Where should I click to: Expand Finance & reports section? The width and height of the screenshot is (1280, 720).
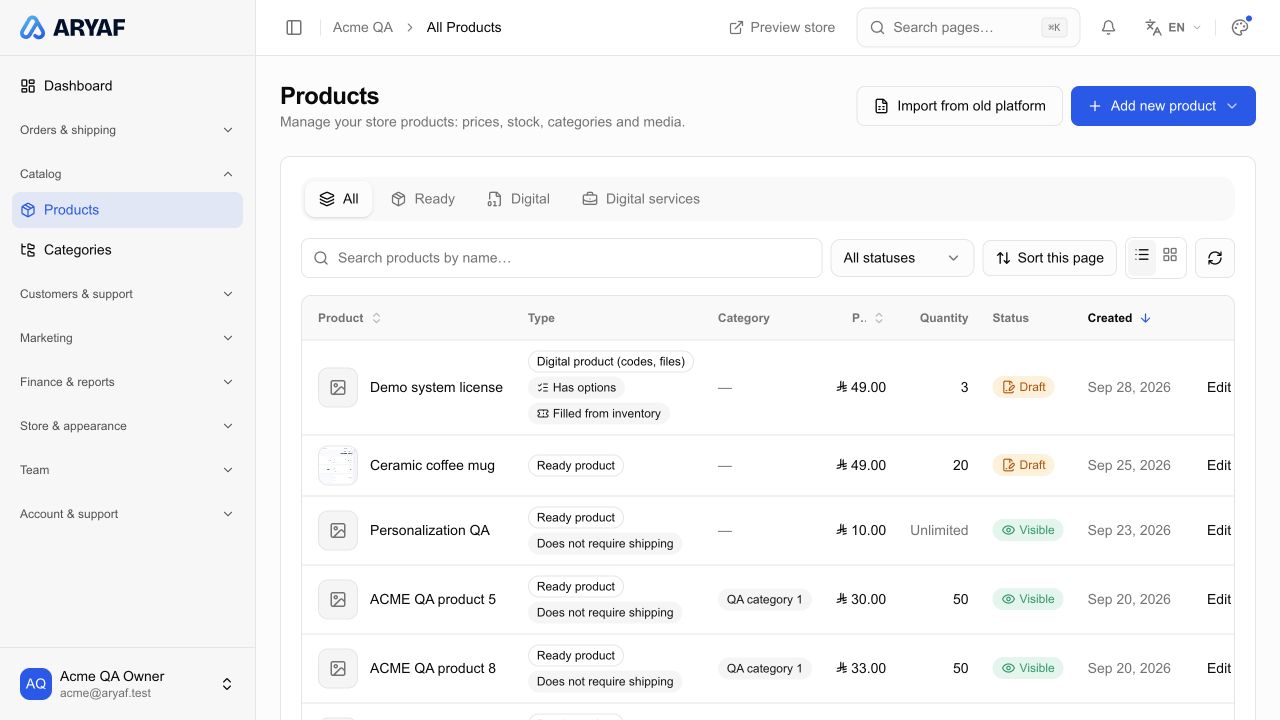click(127, 382)
